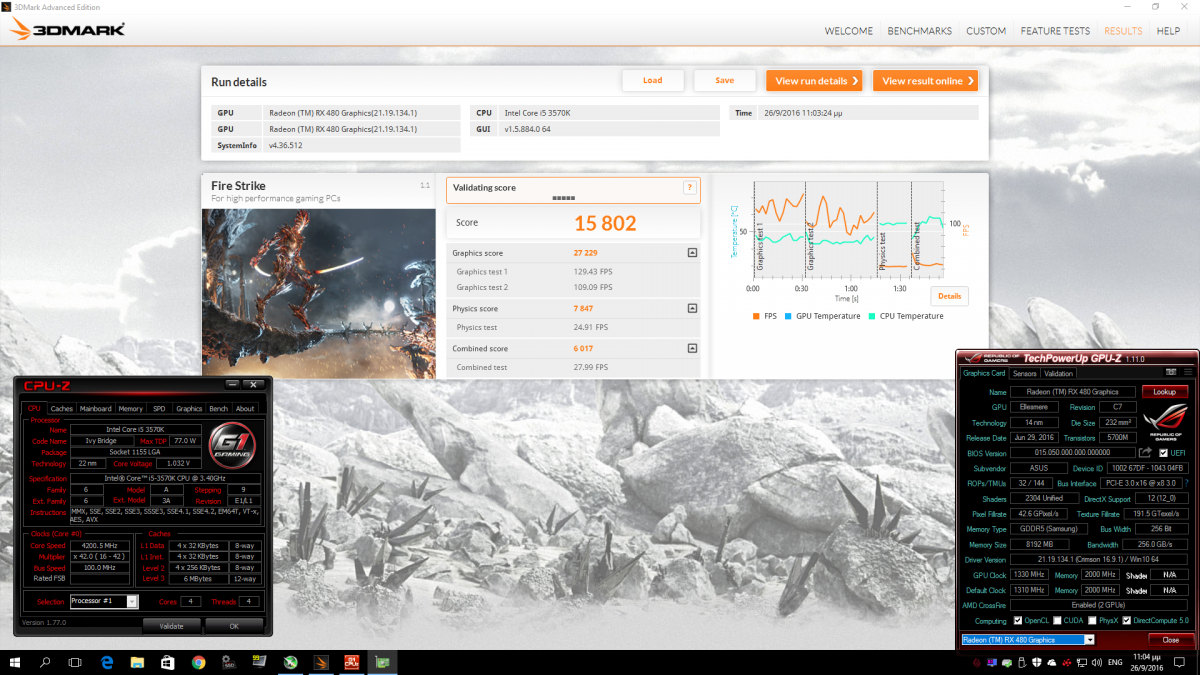Switch to GPU-Z via its taskbar icon

tap(382, 662)
